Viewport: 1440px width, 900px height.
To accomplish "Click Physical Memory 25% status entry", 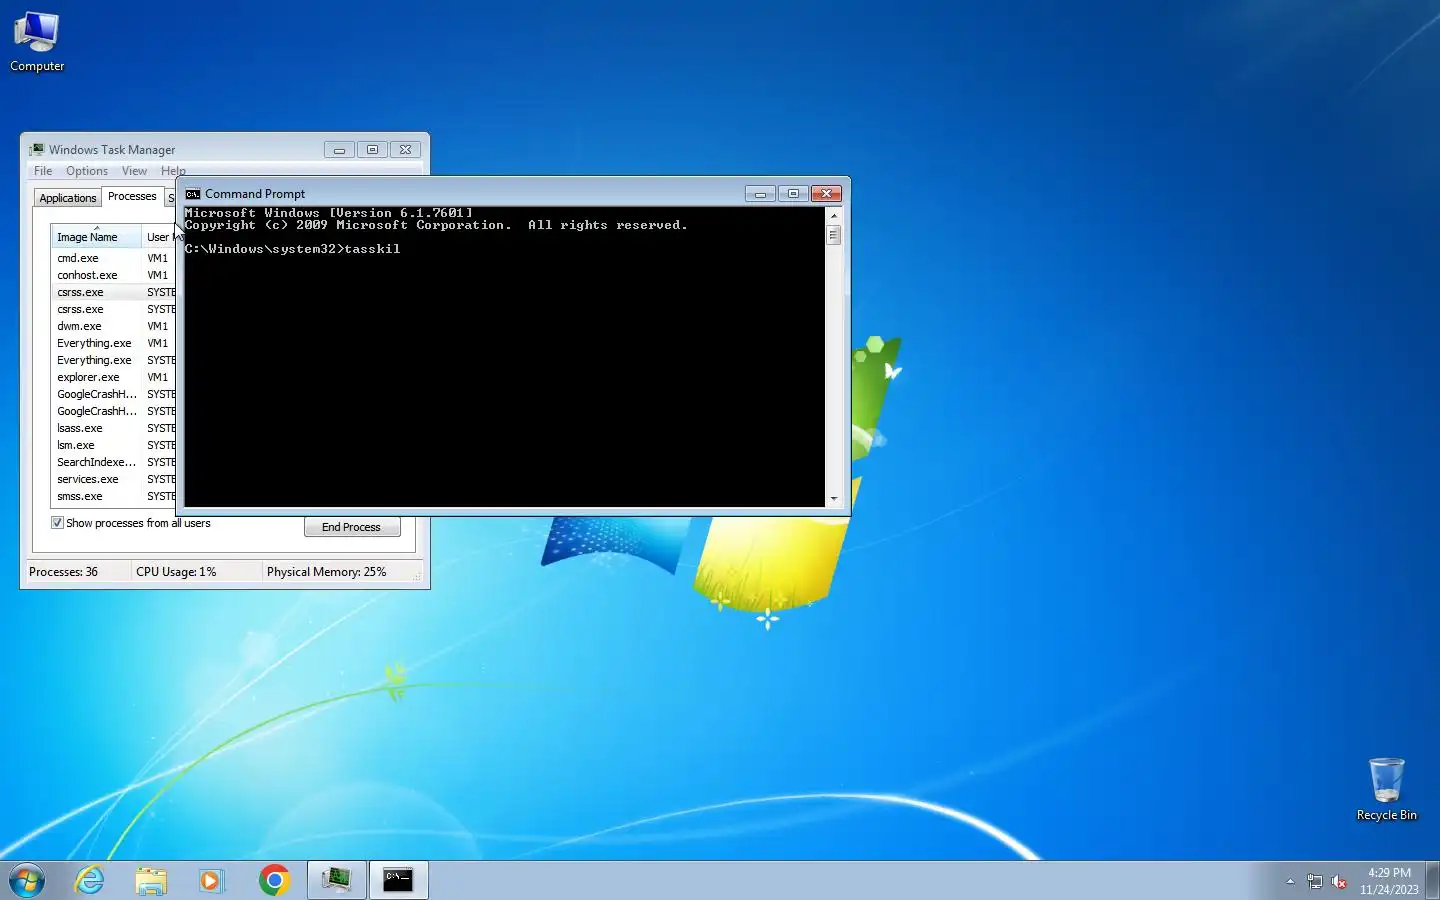I will [x=326, y=572].
